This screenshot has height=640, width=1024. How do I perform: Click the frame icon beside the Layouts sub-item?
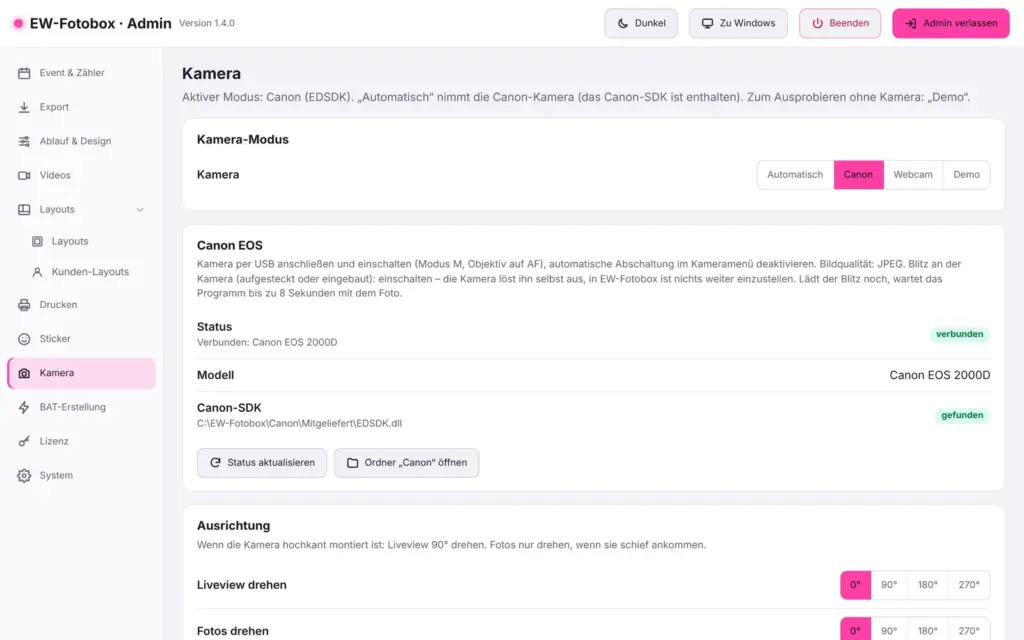tap(37, 241)
